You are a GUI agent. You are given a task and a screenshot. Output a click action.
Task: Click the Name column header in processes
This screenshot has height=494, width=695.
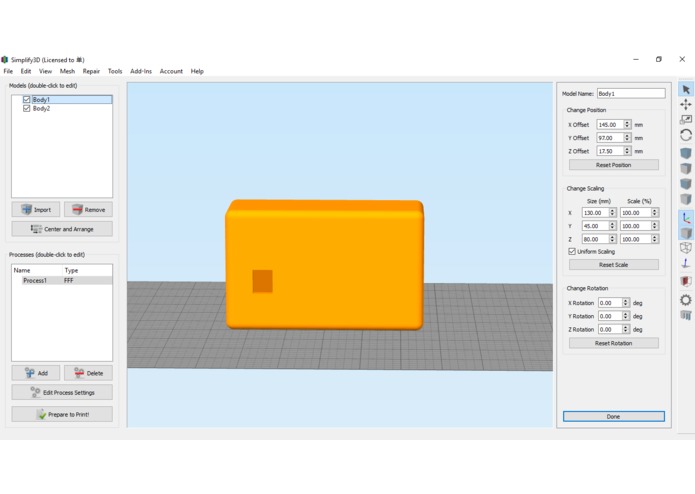[22, 270]
